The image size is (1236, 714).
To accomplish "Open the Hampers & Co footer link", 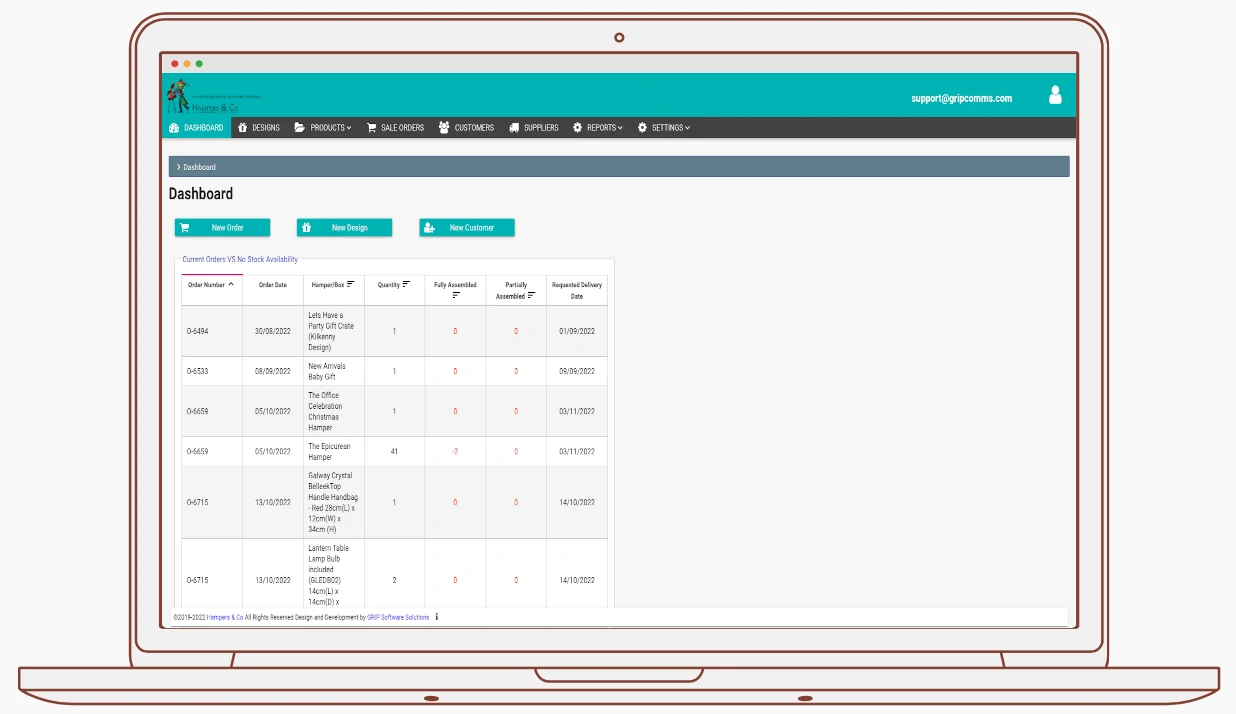I will 225,617.
